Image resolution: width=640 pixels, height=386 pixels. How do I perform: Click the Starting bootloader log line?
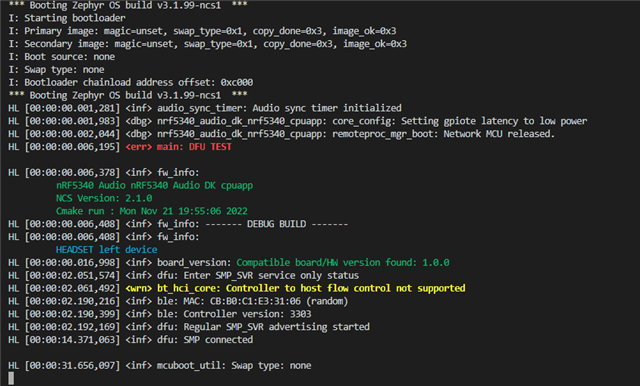pos(67,18)
